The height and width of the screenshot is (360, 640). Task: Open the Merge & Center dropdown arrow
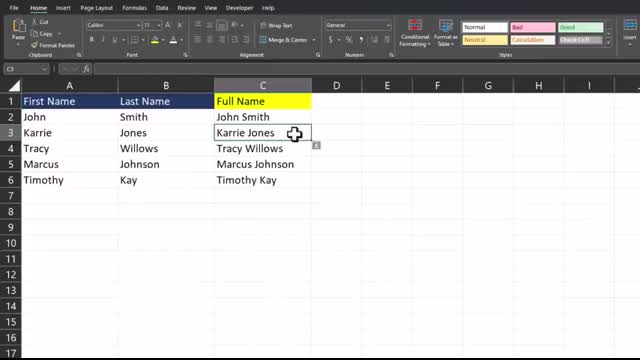tap(314, 40)
